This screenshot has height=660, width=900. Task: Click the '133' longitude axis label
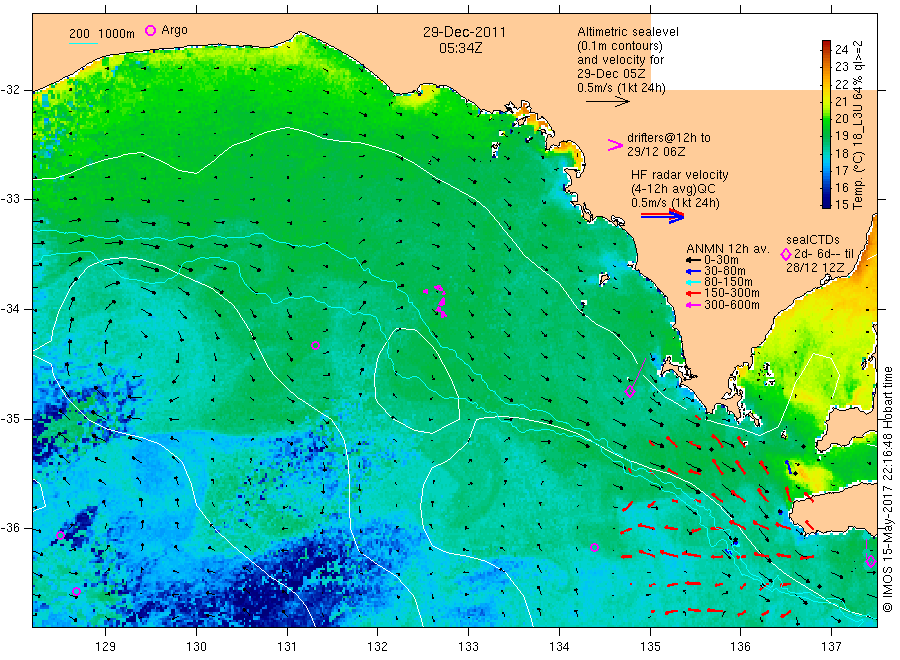click(468, 647)
